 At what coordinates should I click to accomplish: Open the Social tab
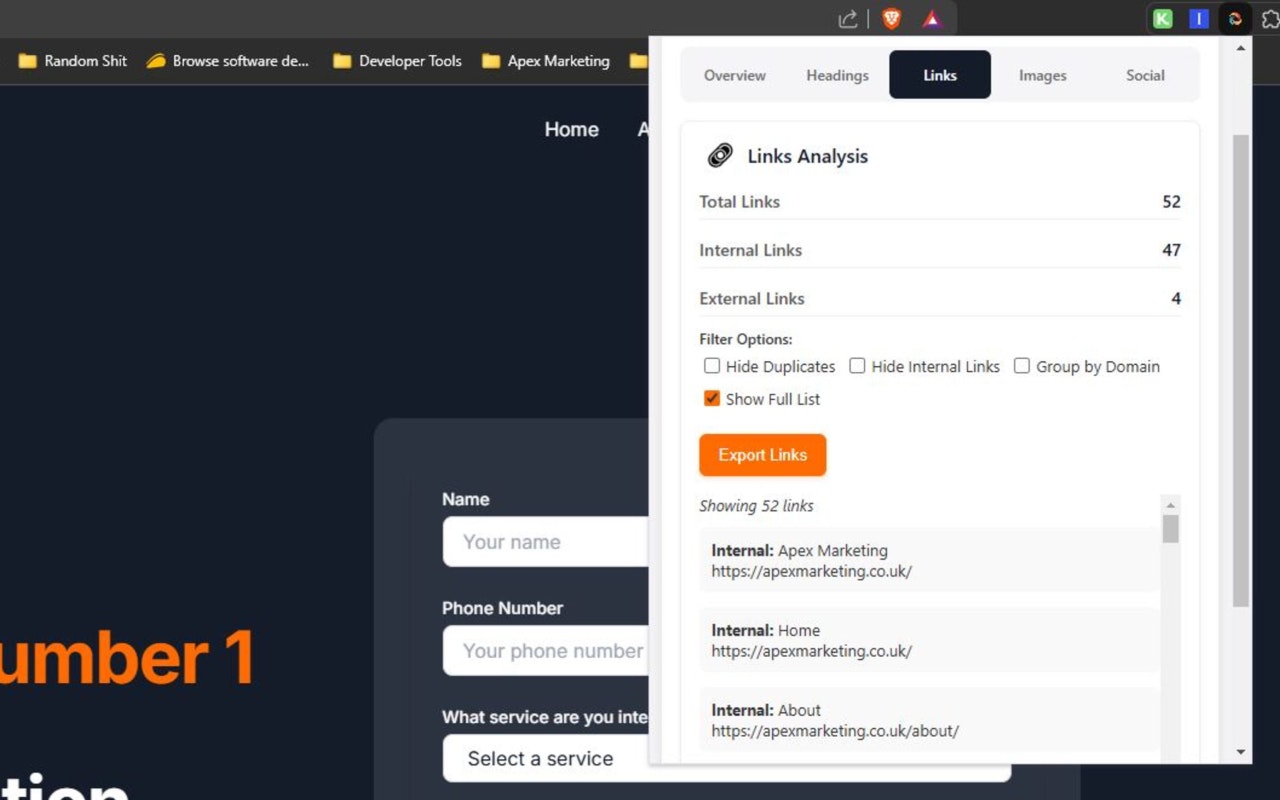(x=1145, y=75)
